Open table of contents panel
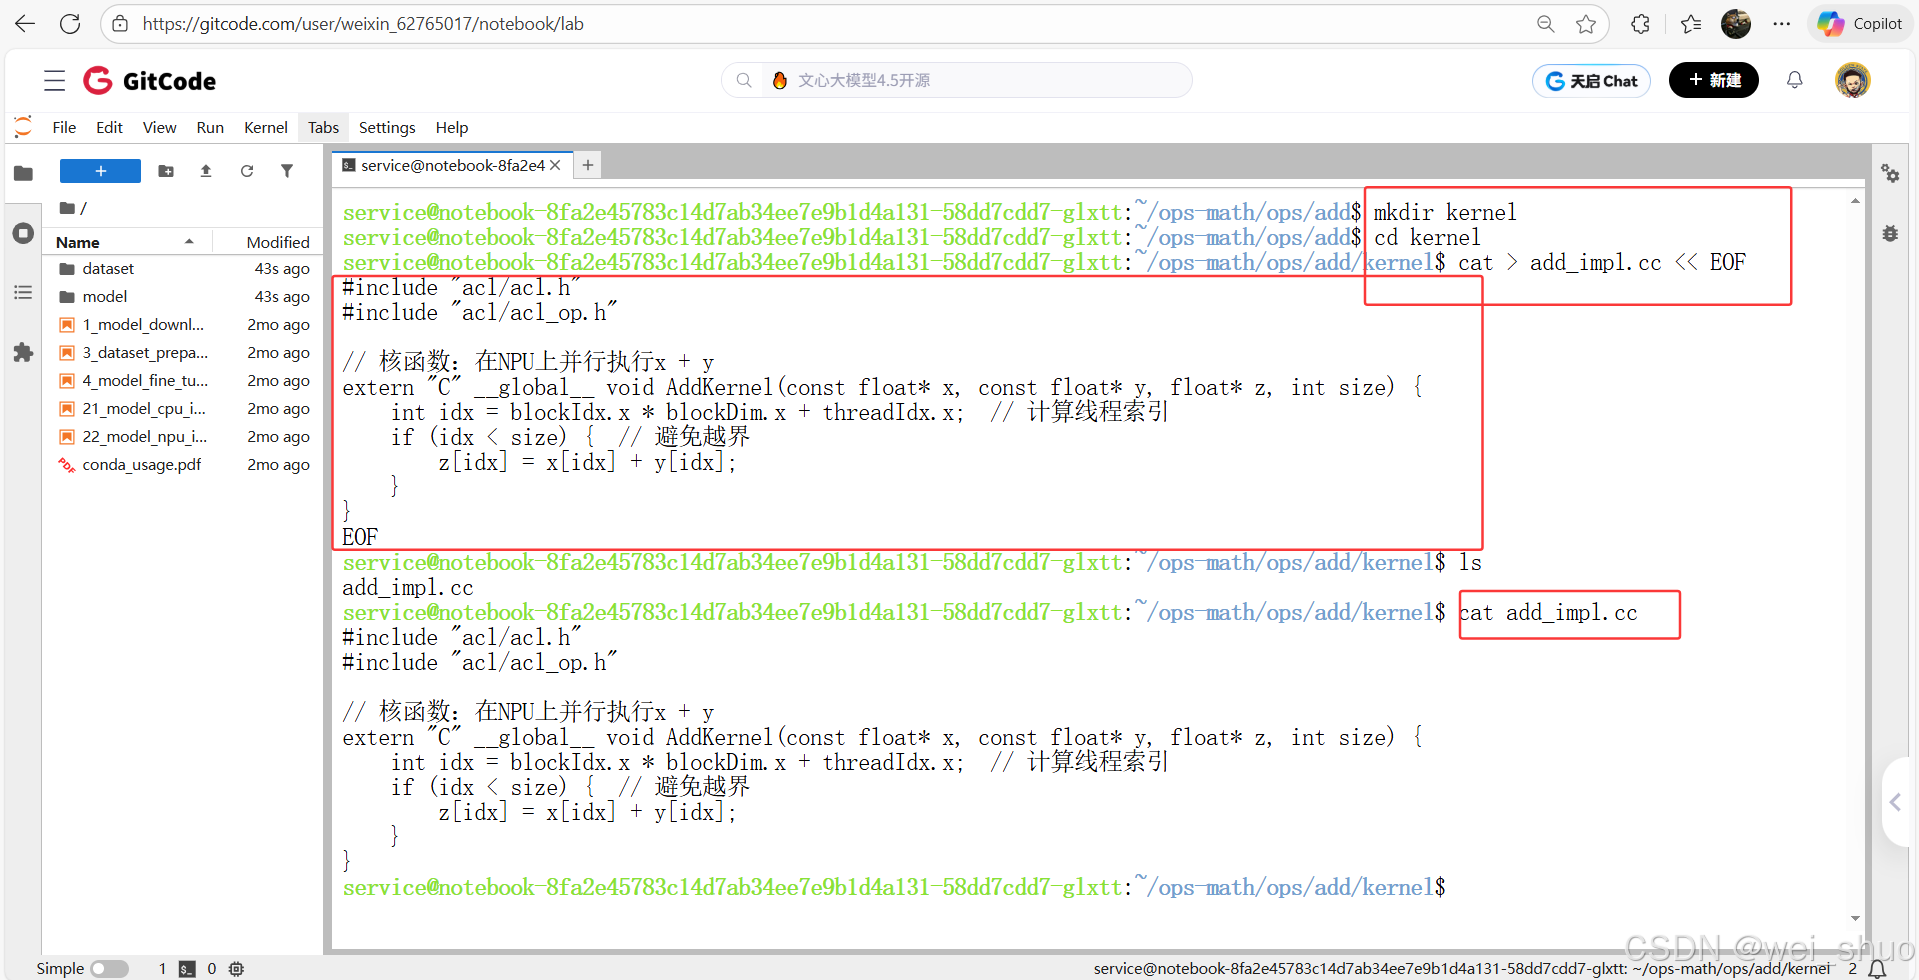Viewport: 1919px width, 980px height. [x=23, y=292]
